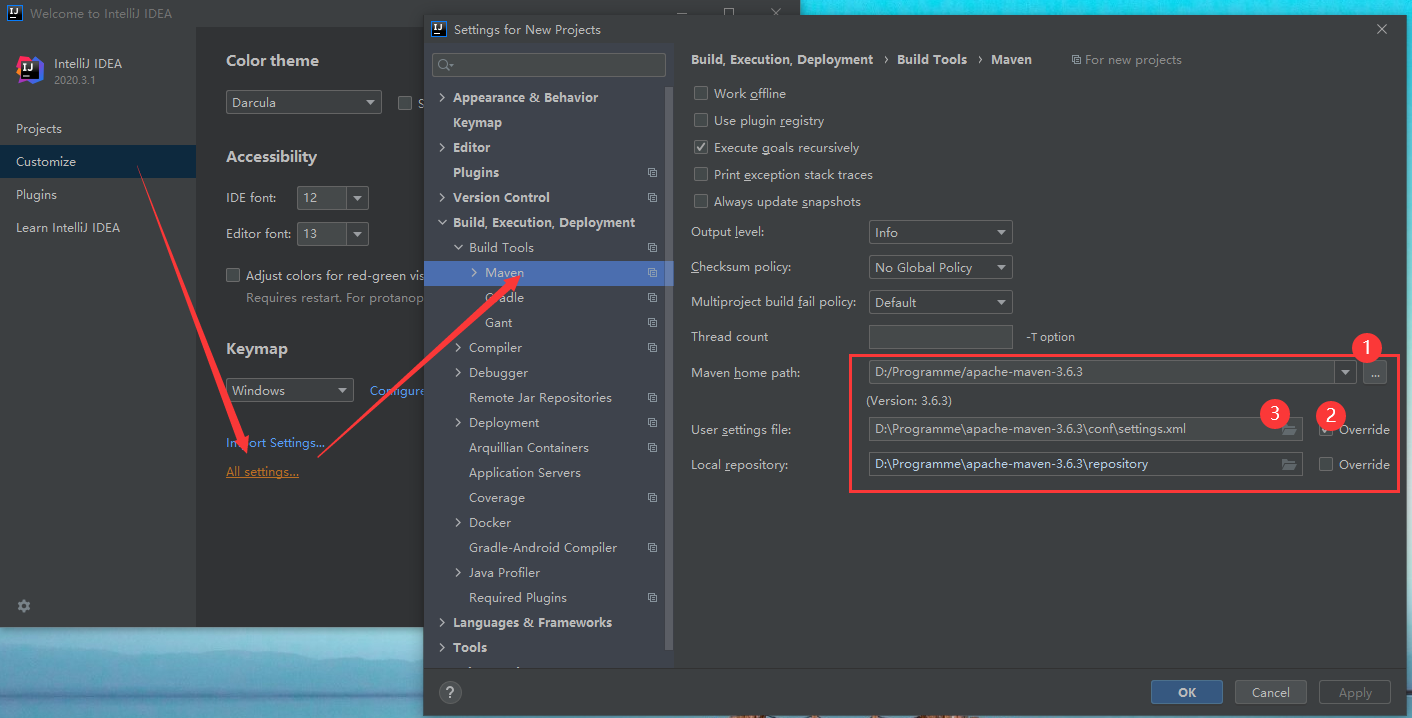Open the Keymap Windows dropdown
Viewport: 1412px width, 718px height.
pos(290,390)
